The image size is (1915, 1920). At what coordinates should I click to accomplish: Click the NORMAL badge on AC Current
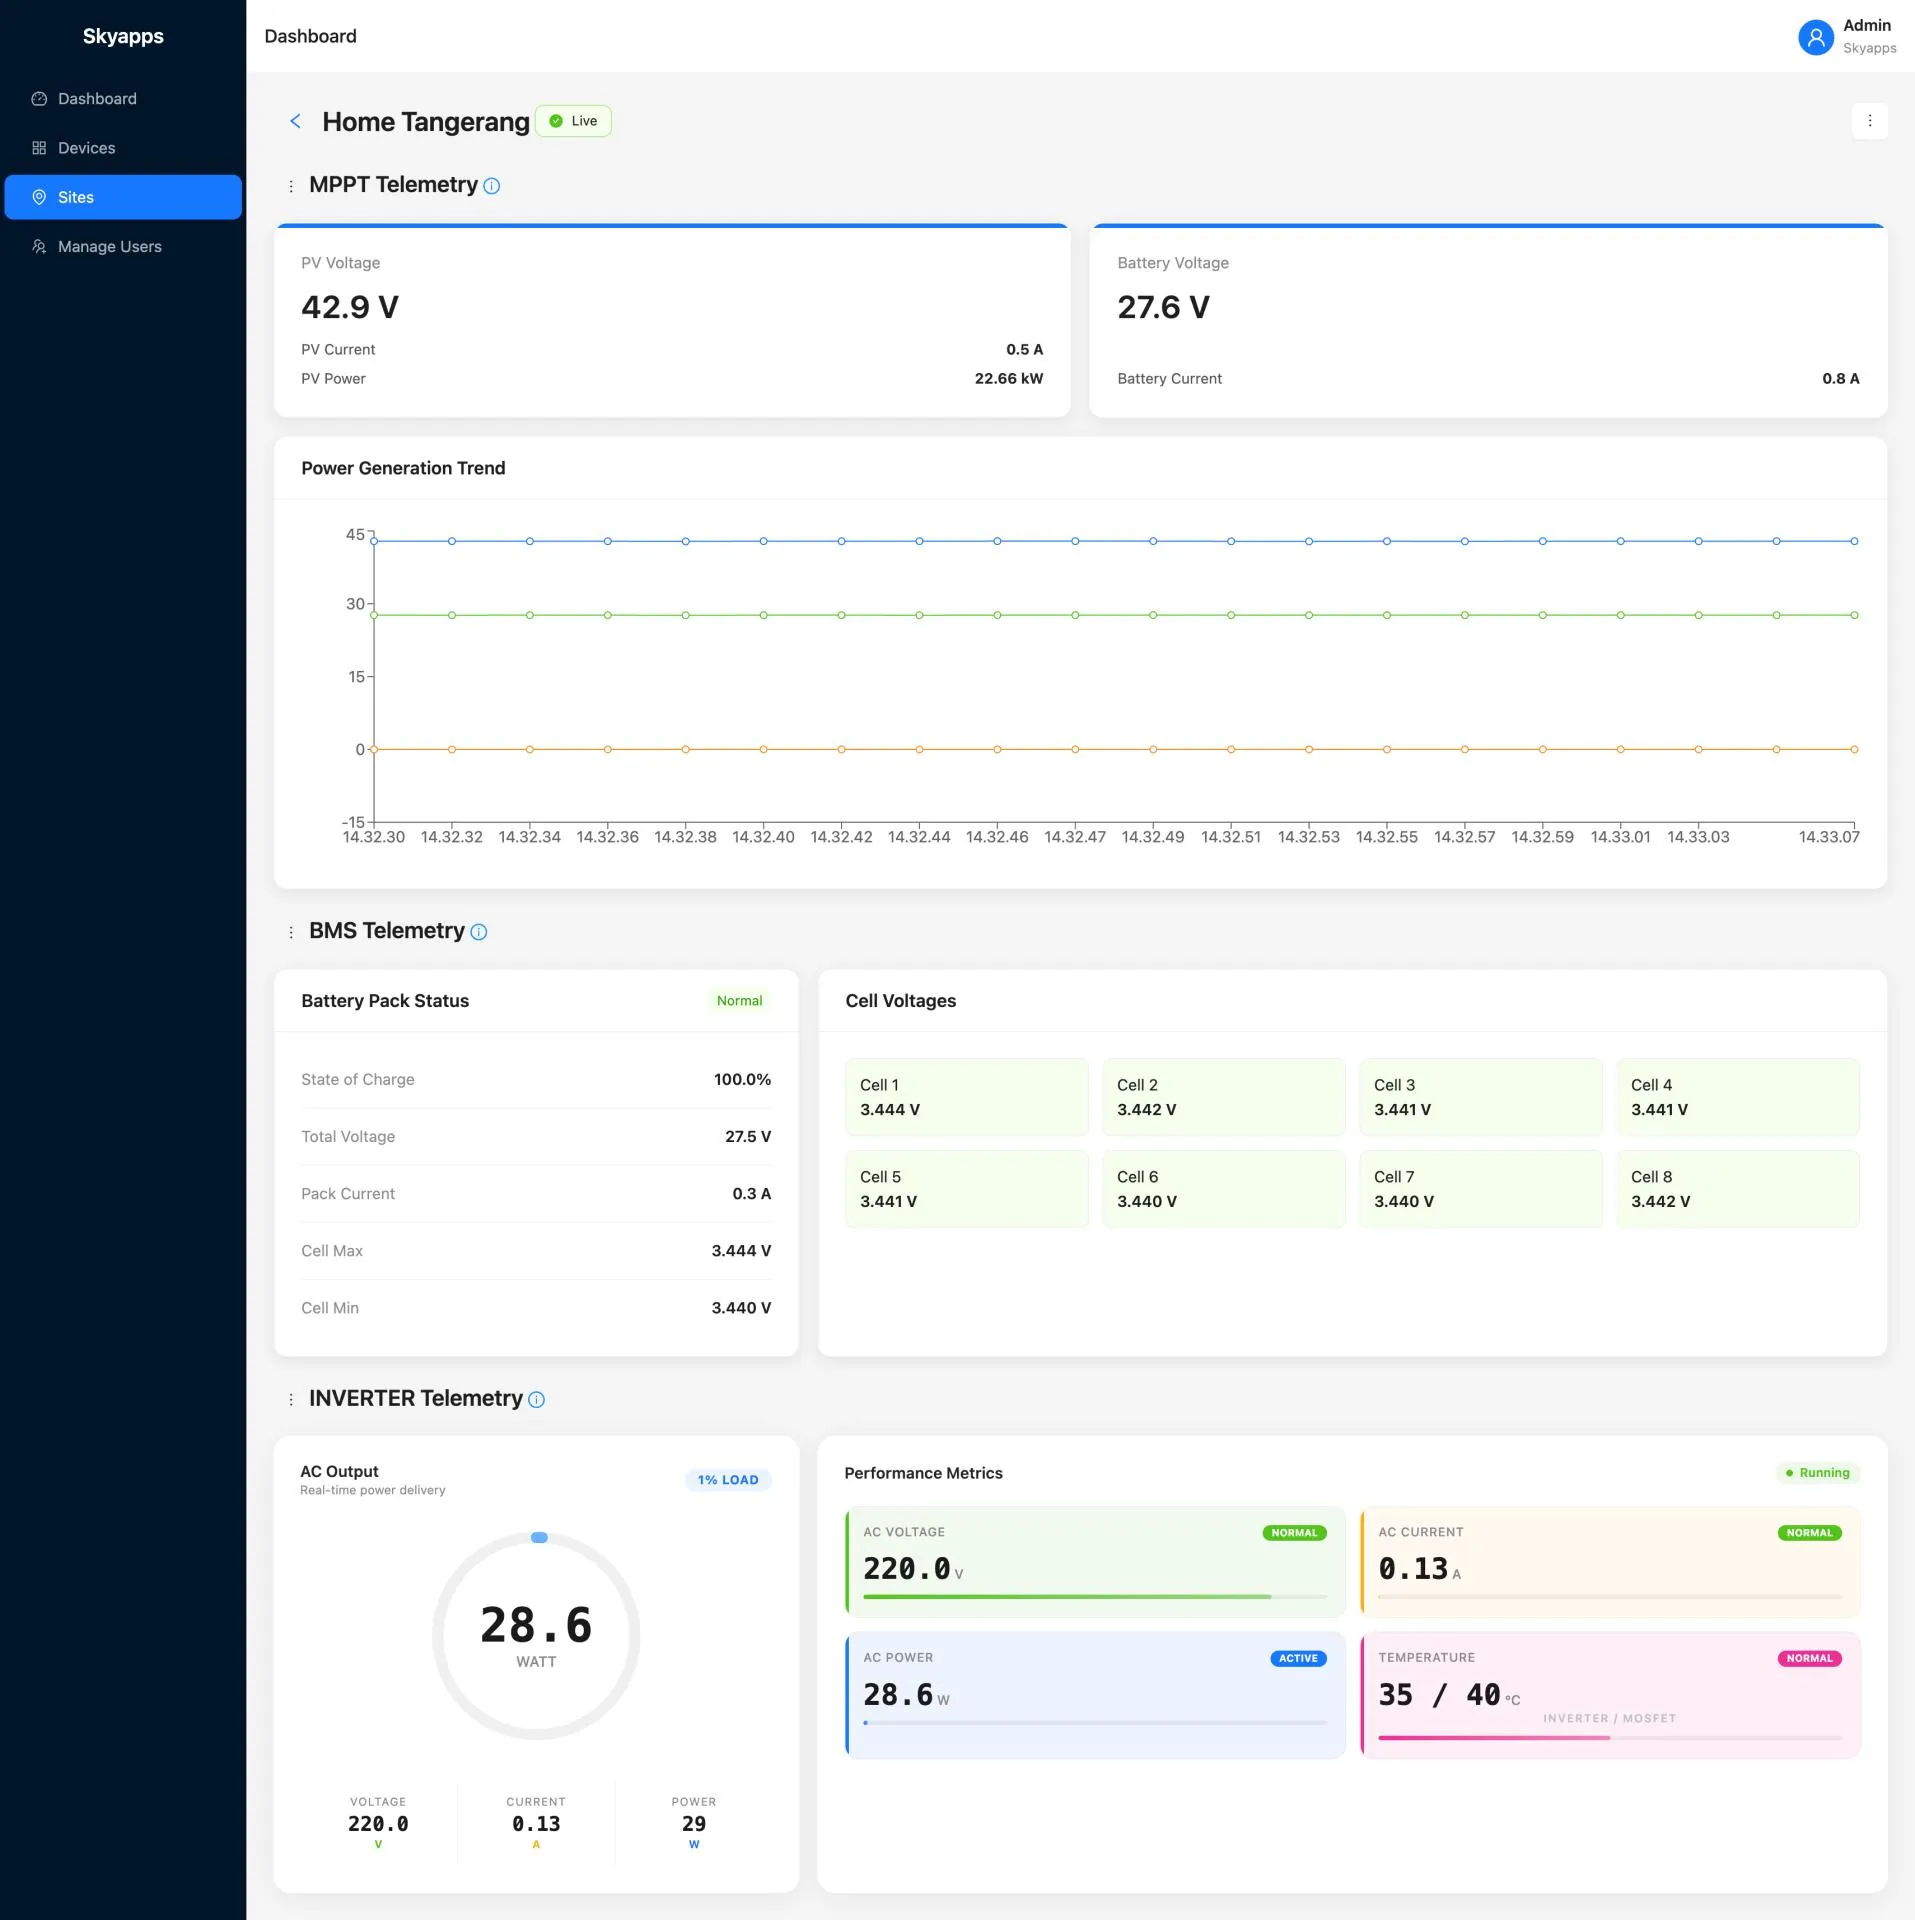tap(1809, 1533)
